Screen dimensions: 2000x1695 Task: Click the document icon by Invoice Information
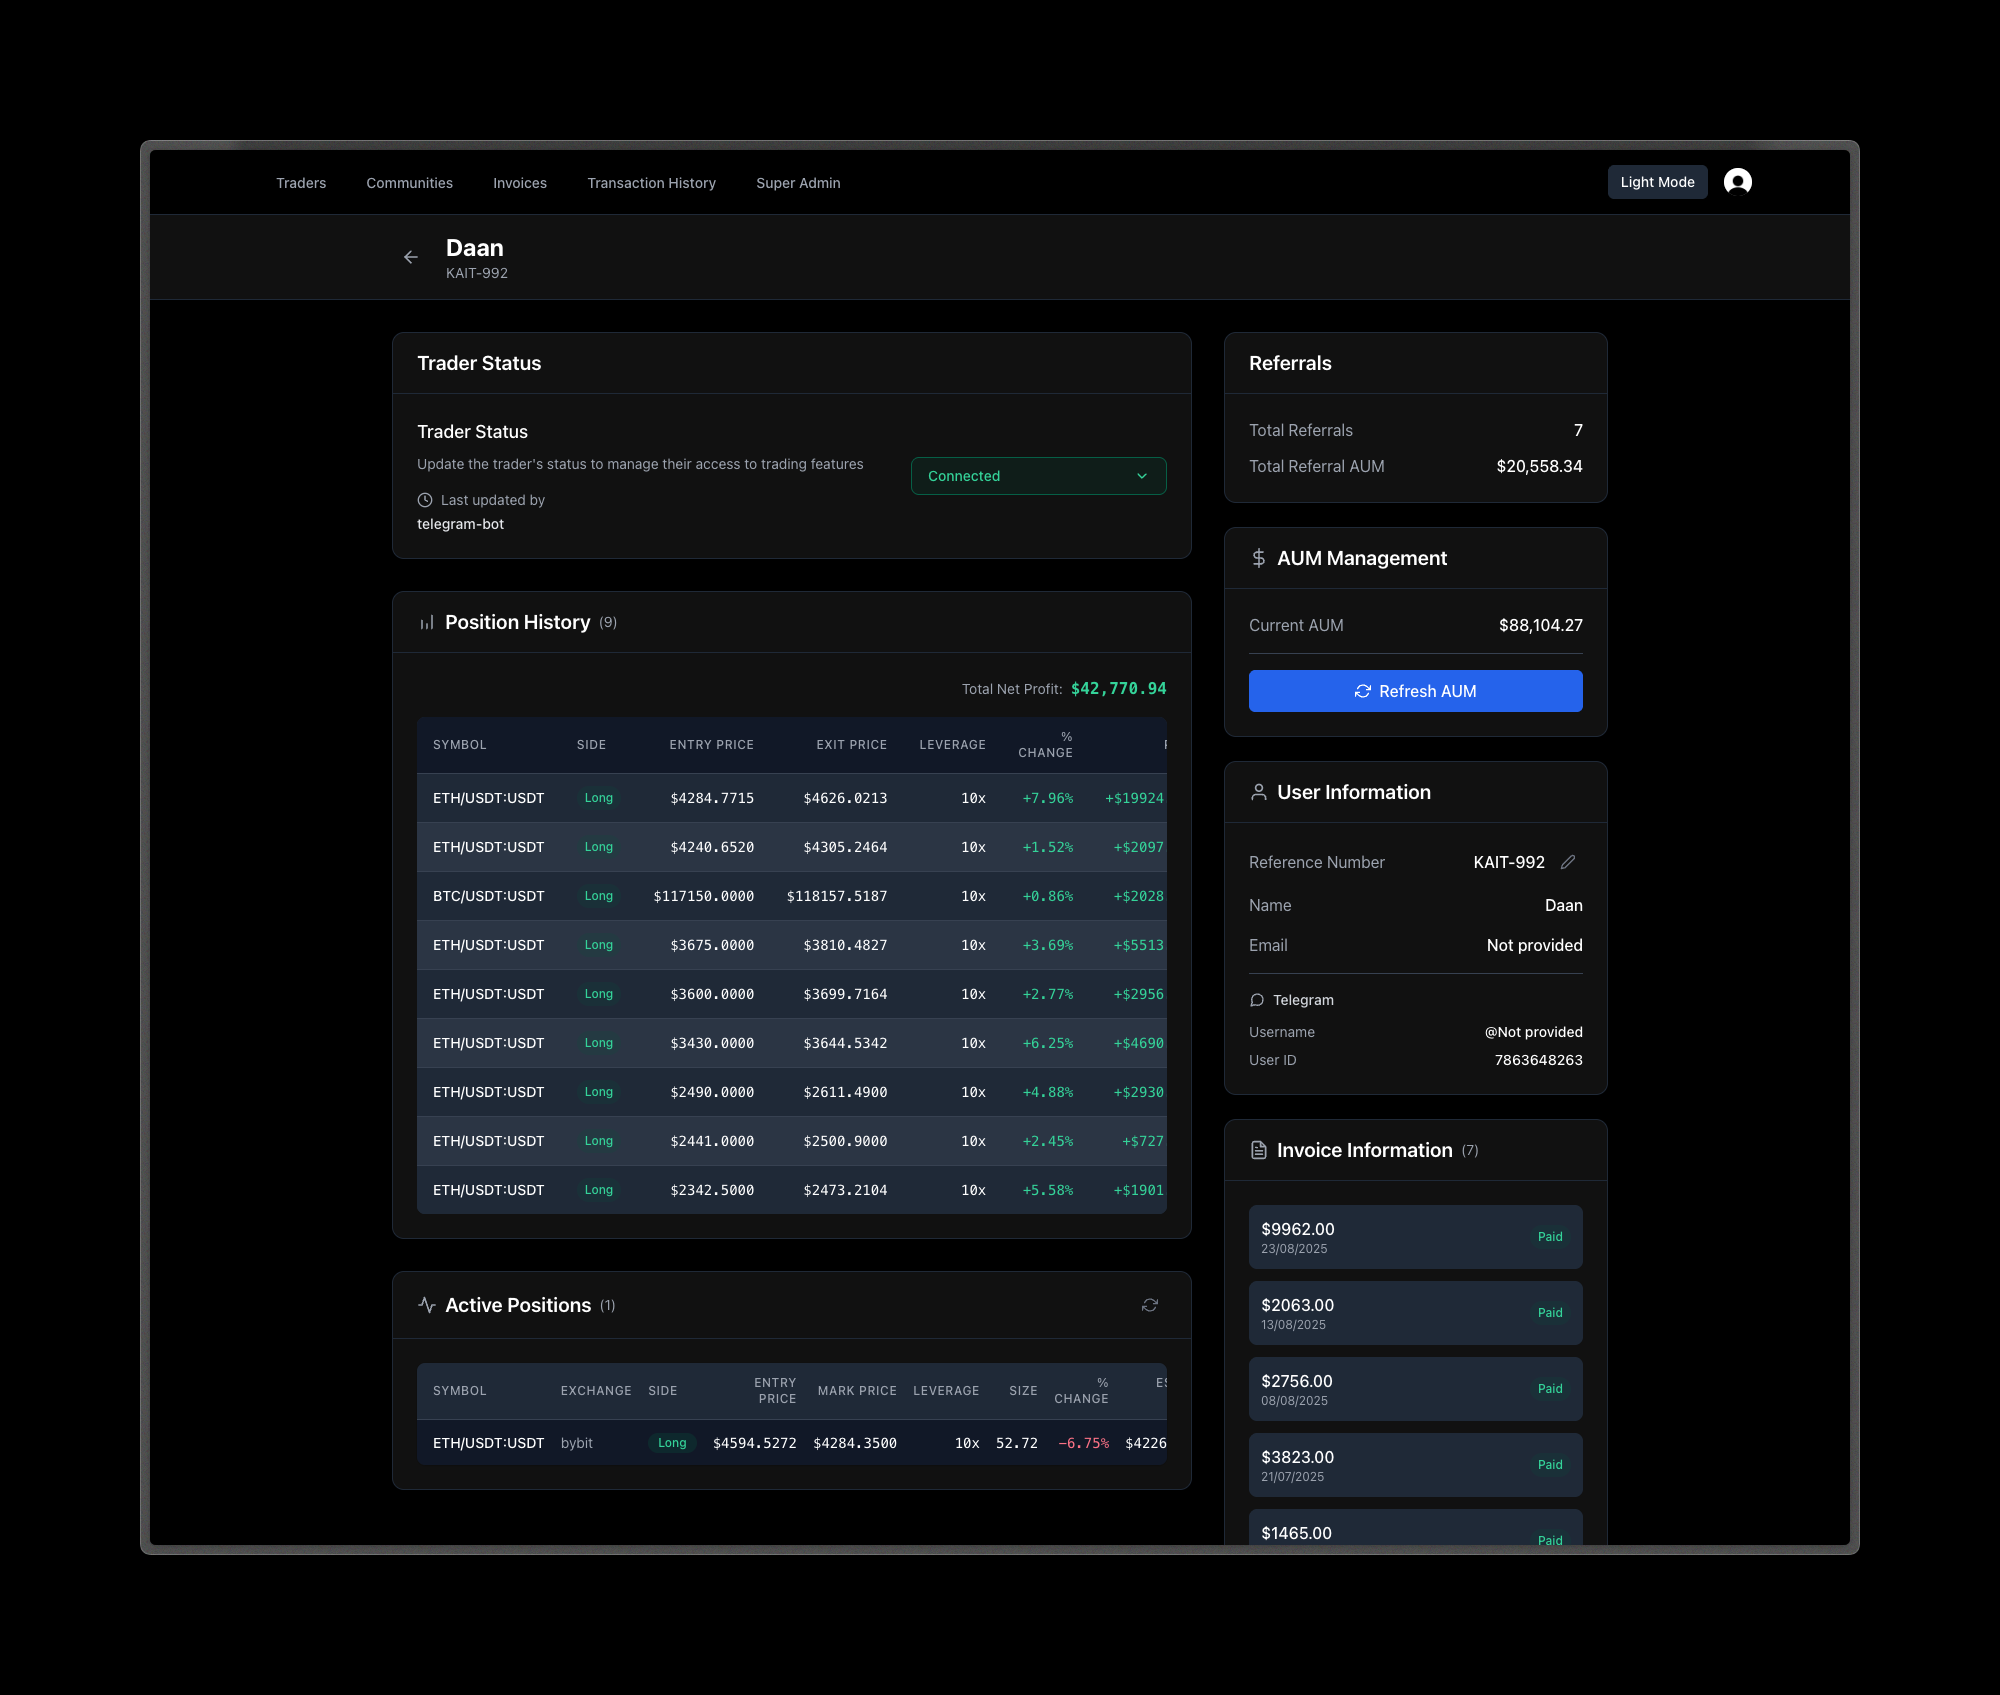click(1259, 1150)
